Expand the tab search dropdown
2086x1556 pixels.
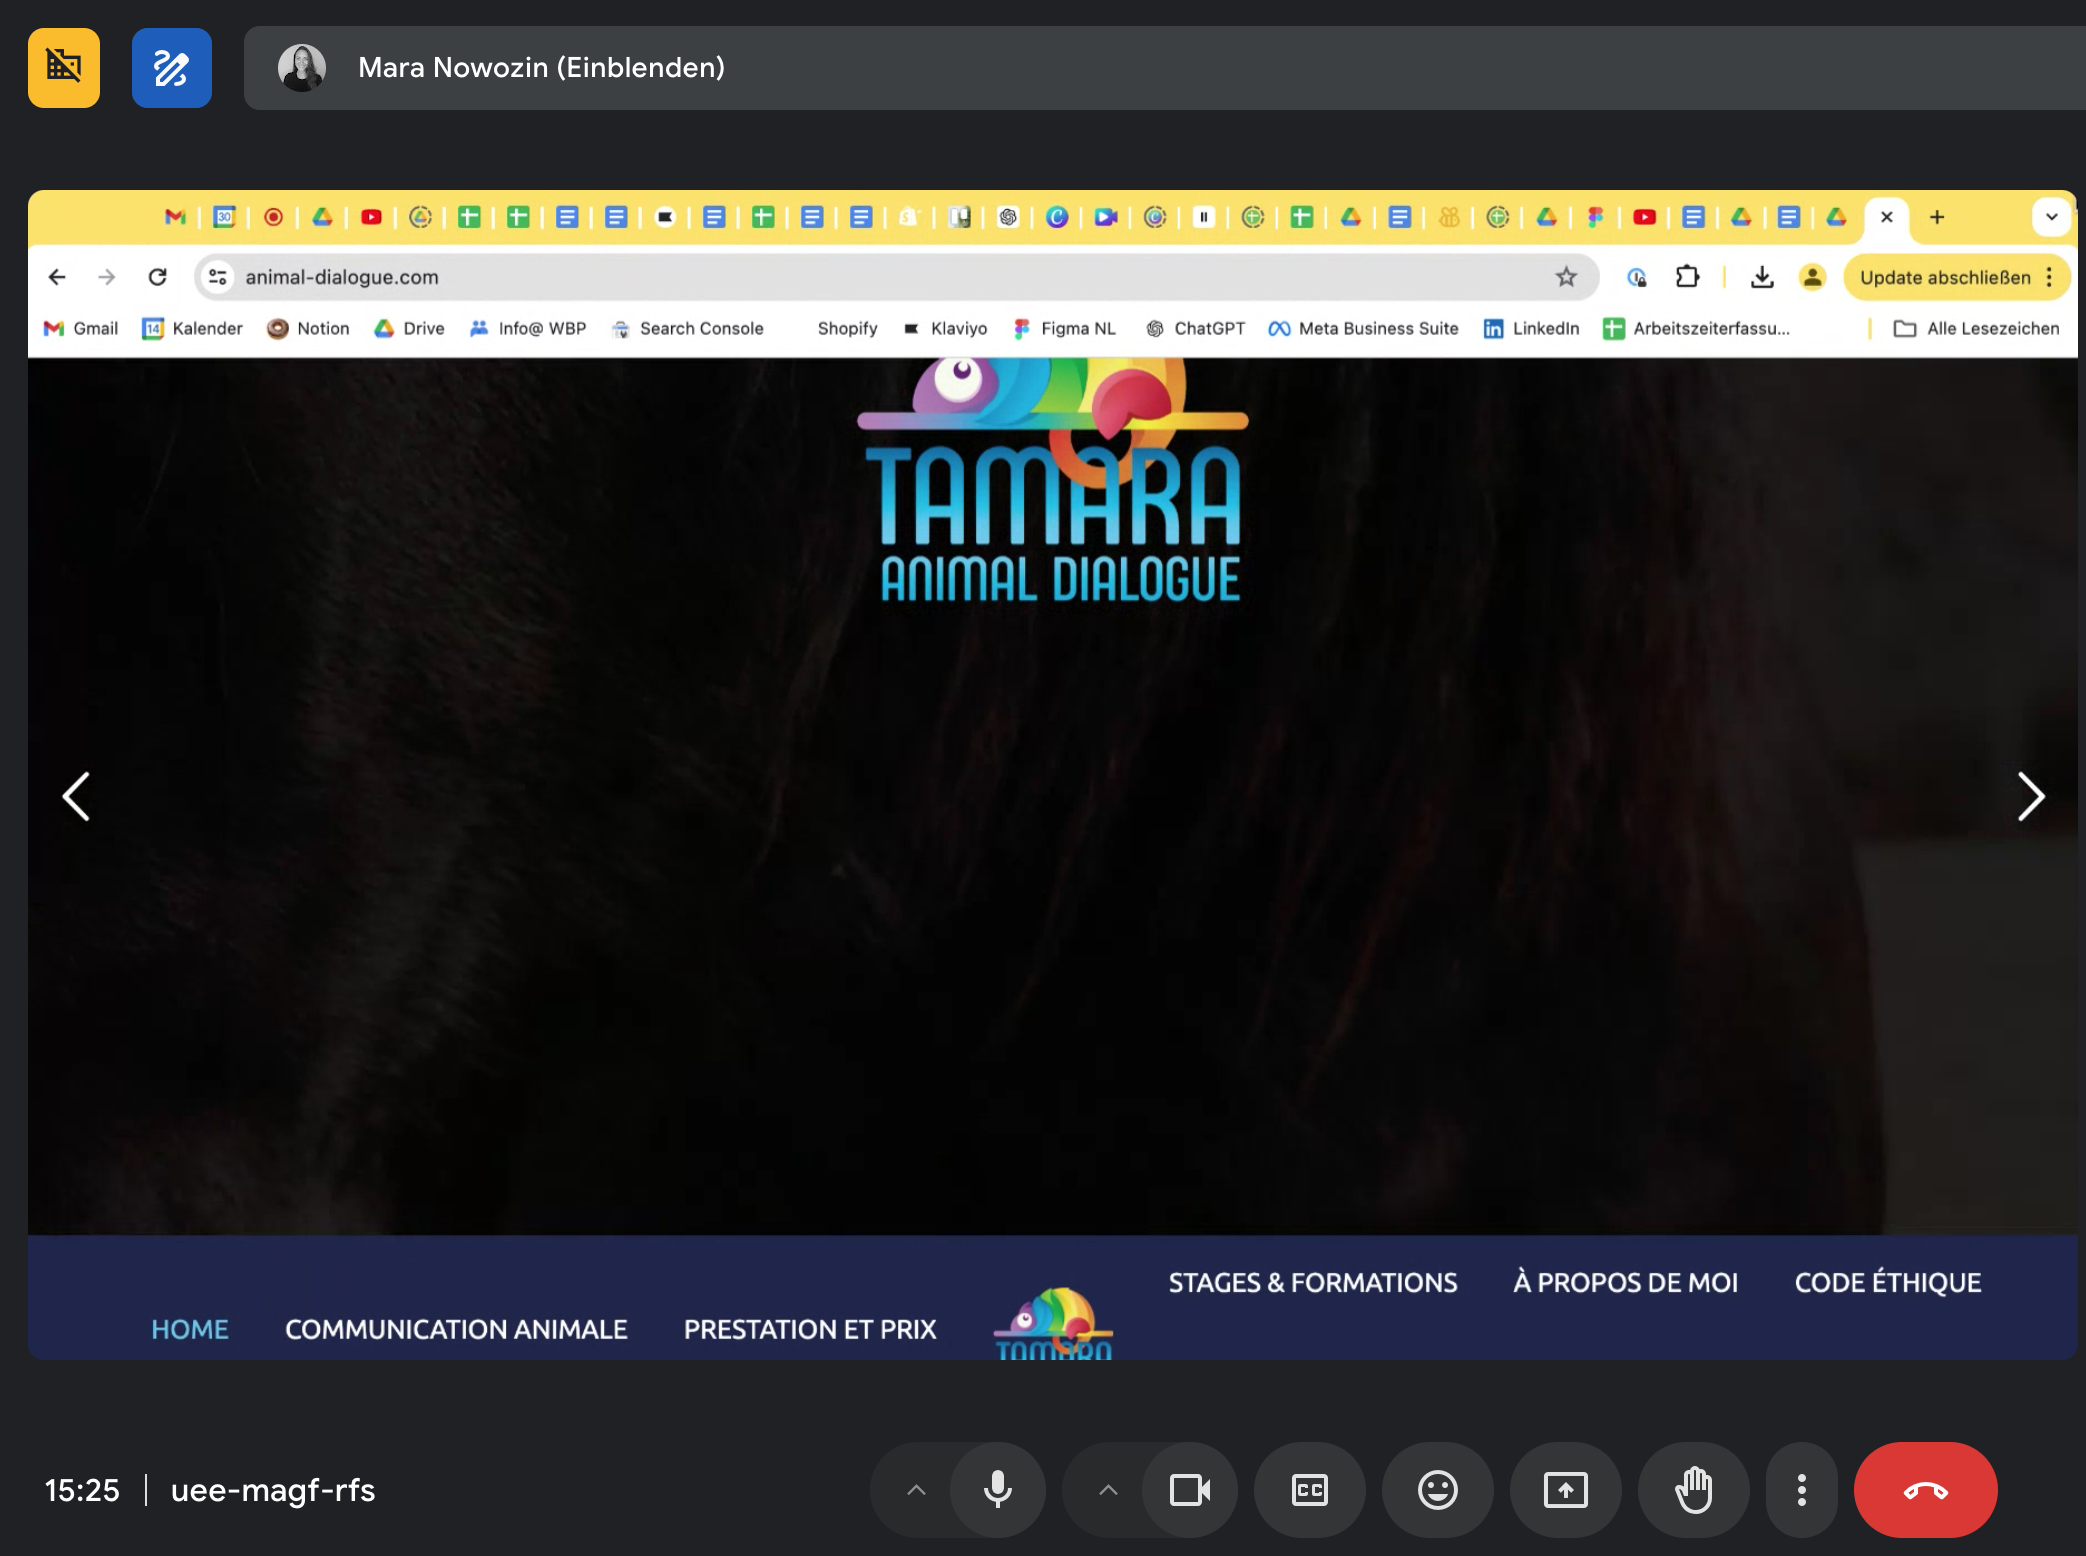point(2051,217)
